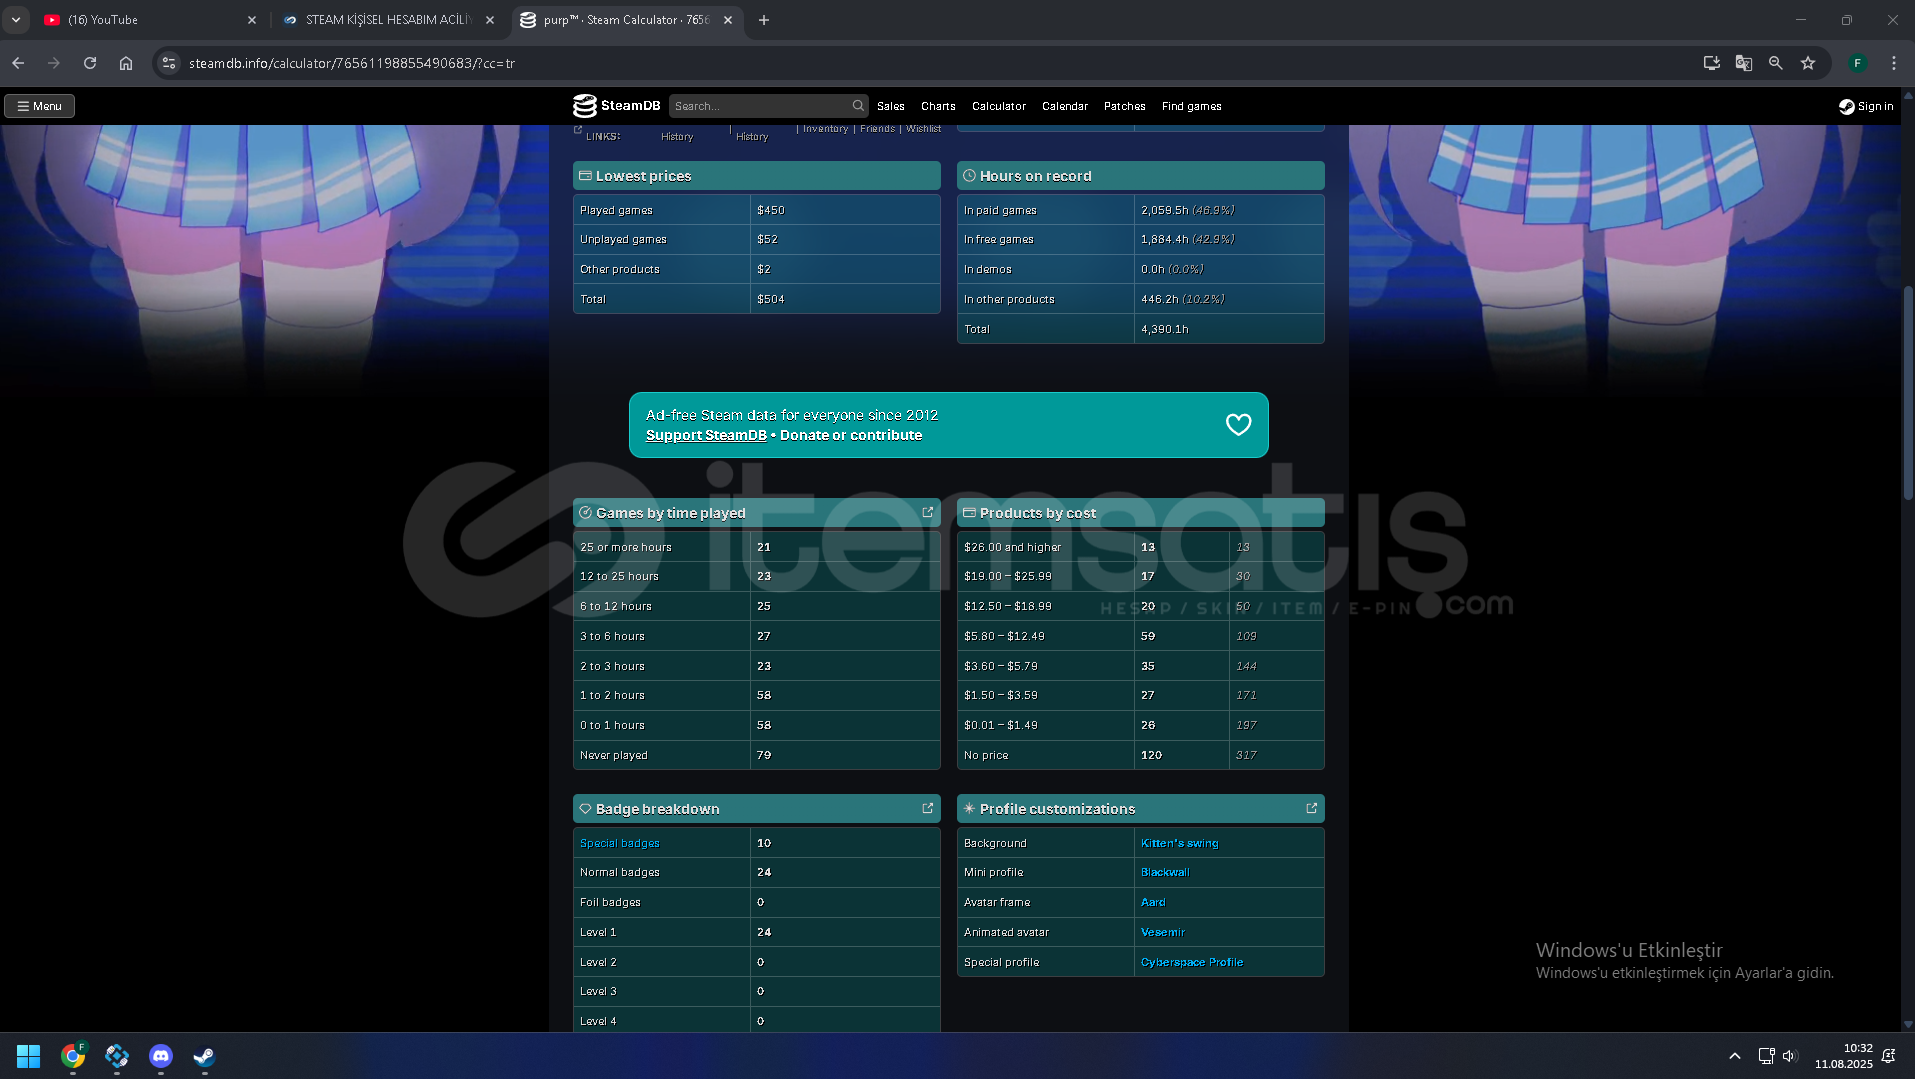Close the YouTube tab
Screen dimensions: 1915x1079
pyautogui.click(x=252, y=20)
